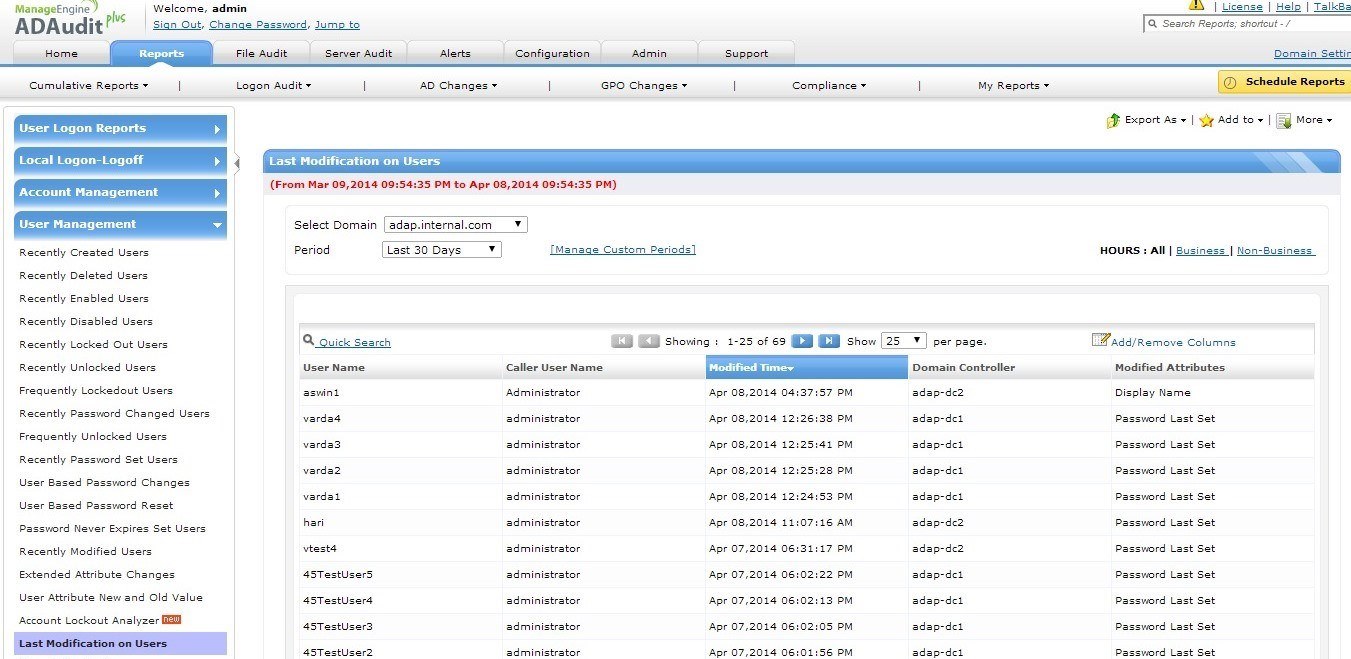1351x659 pixels.
Task: Switch to the Home tab
Action: (x=61, y=53)
